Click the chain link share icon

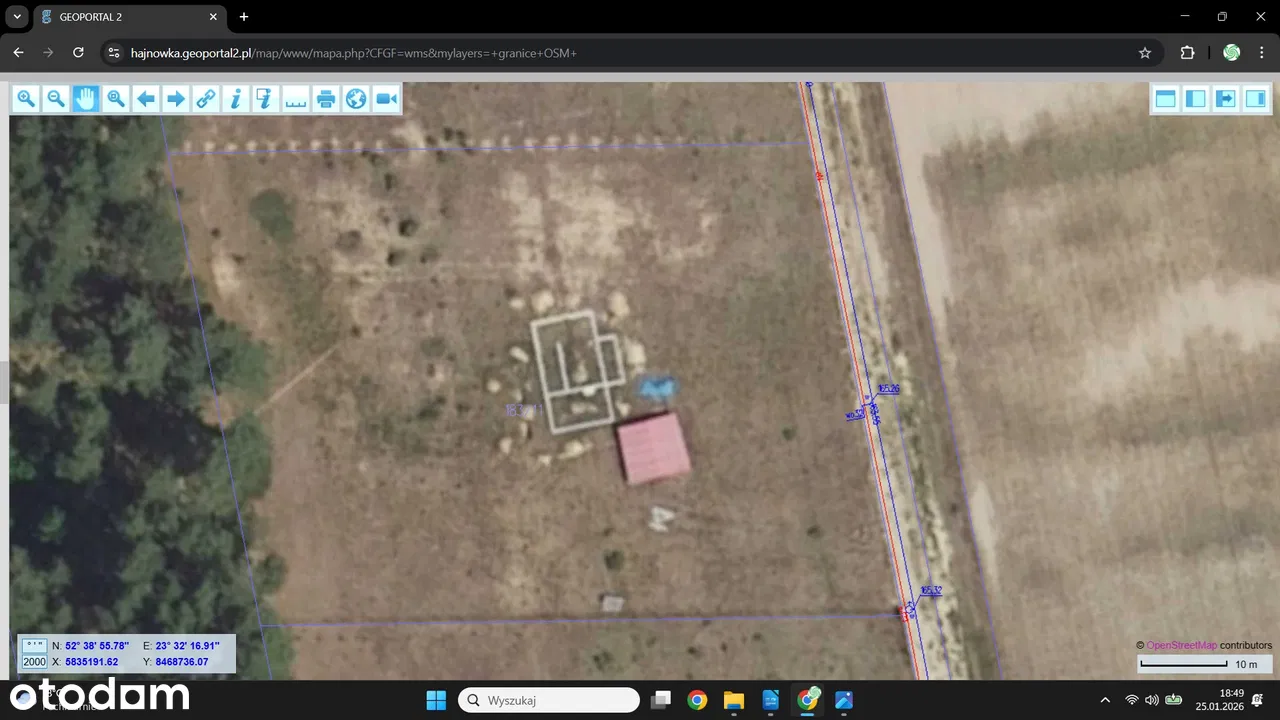tap(206, 98)
